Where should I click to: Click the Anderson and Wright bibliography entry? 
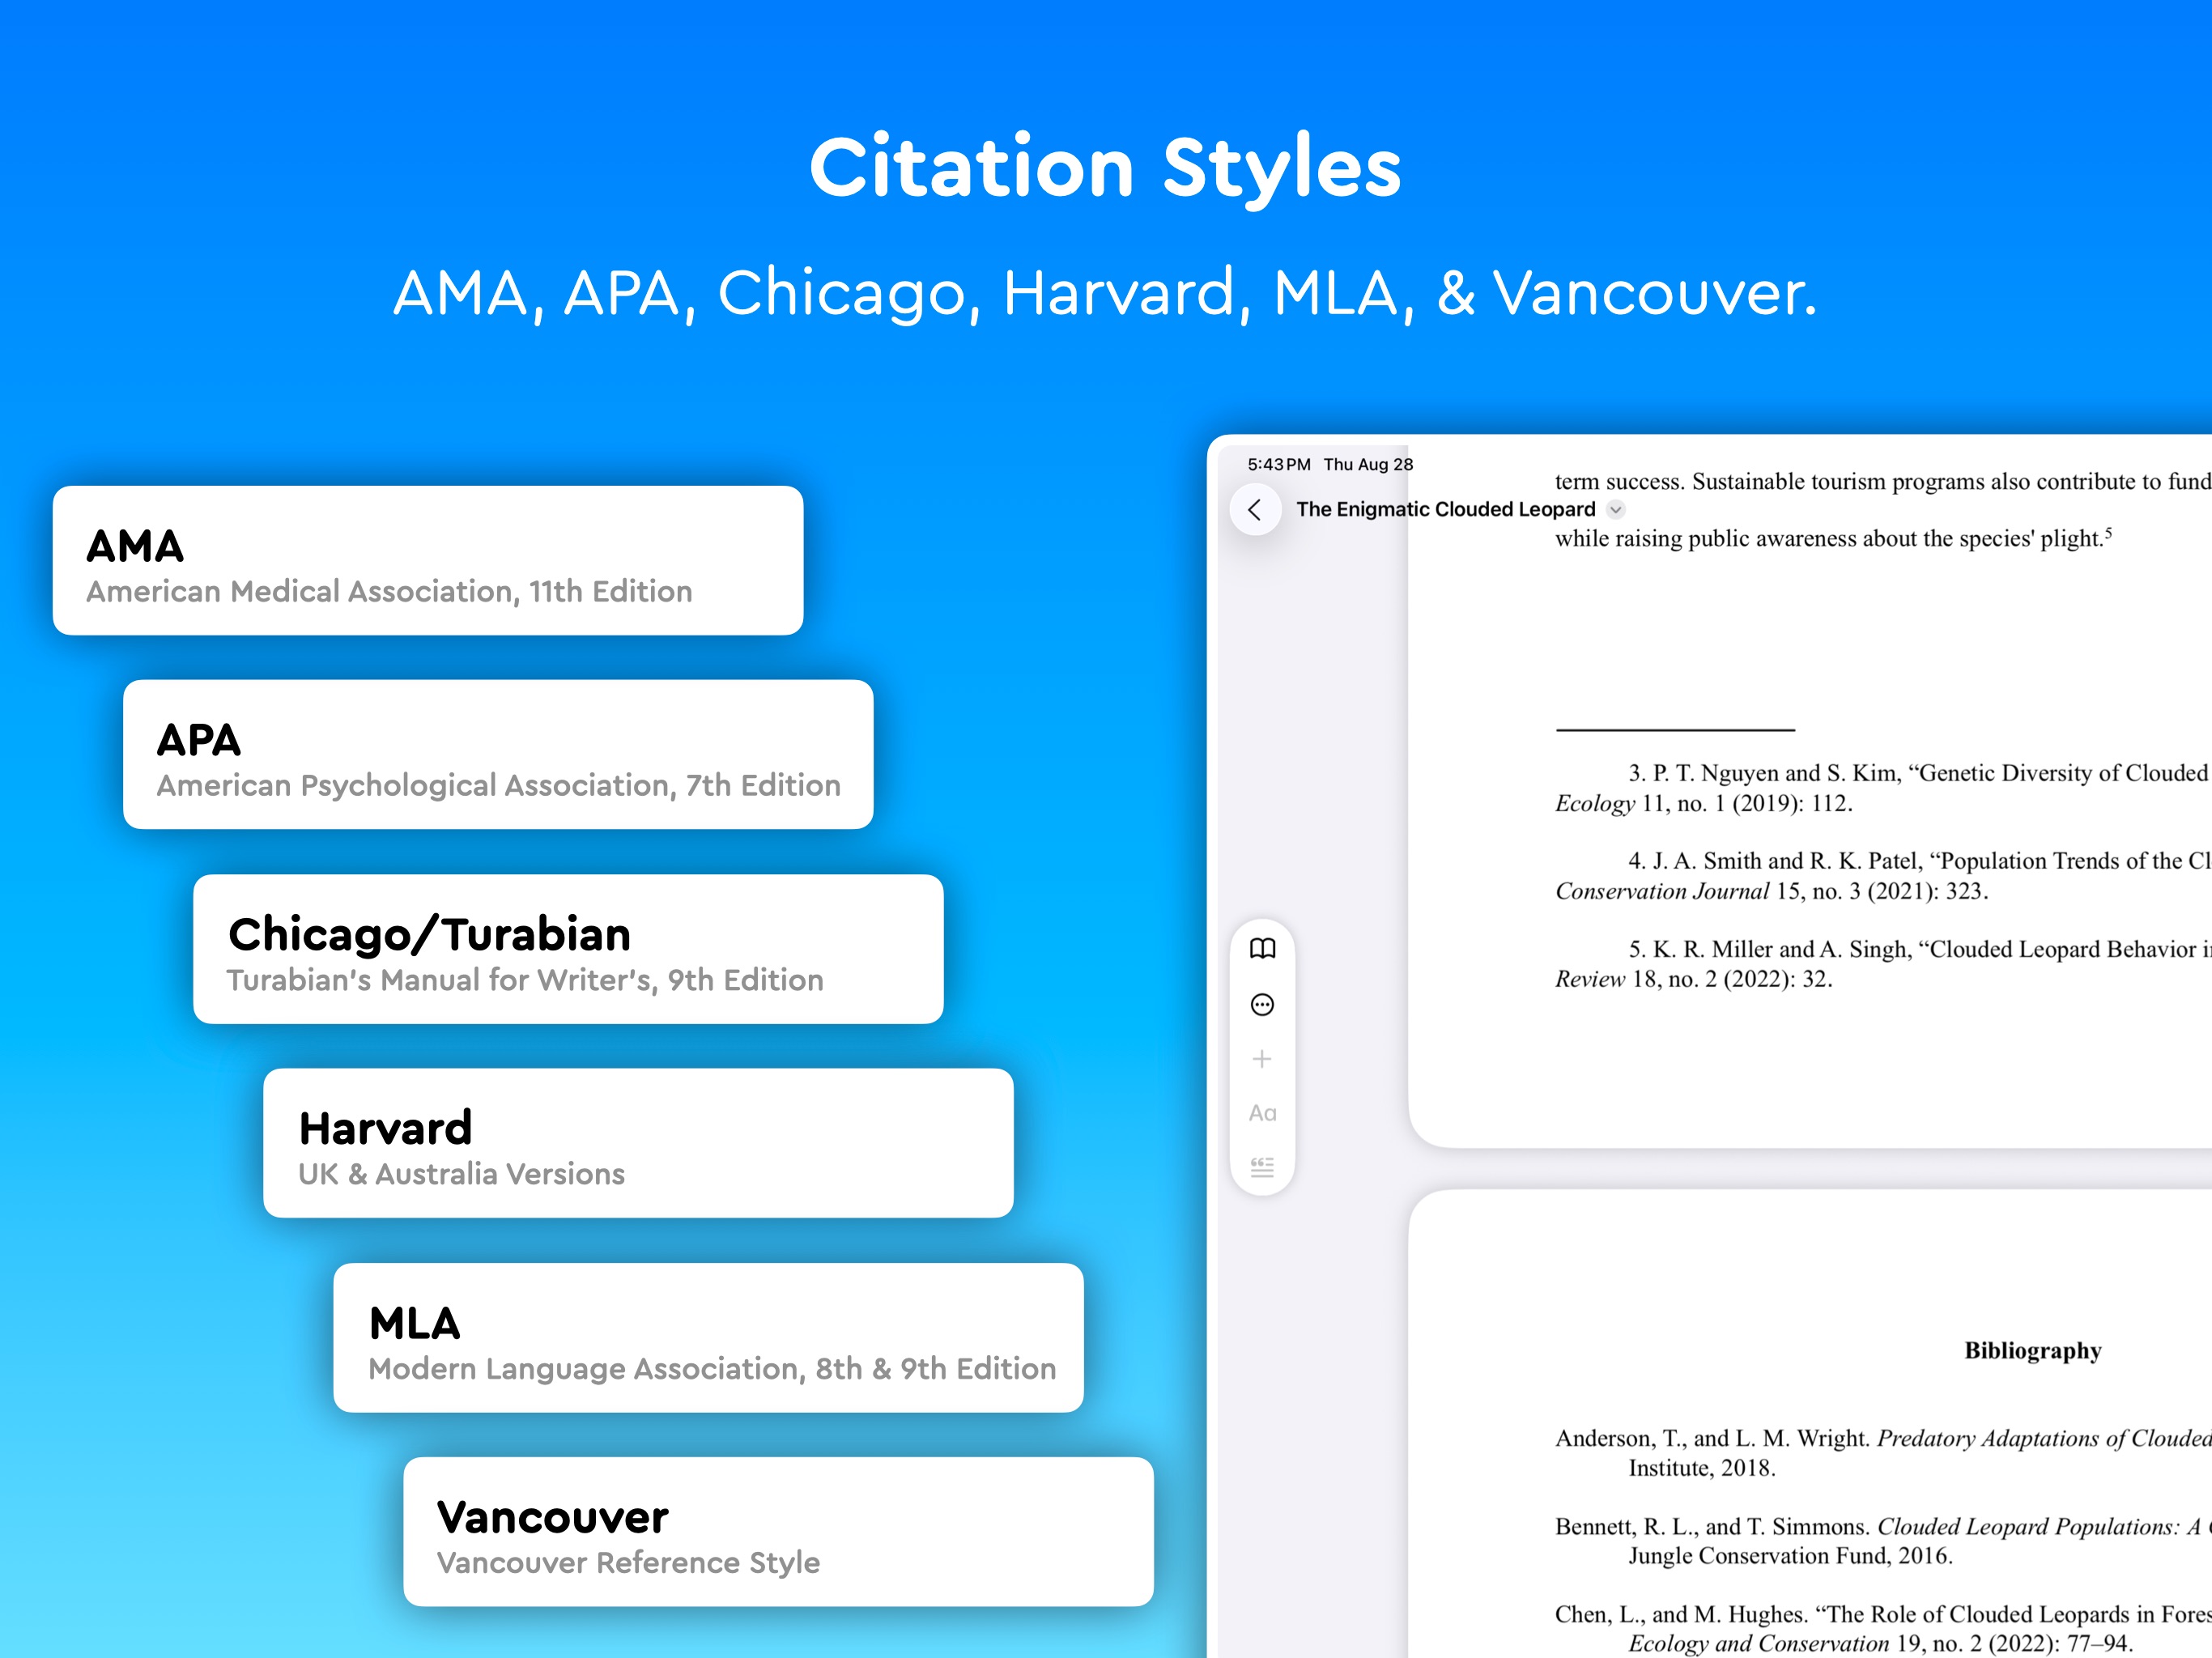[x=1882, y=1453]
